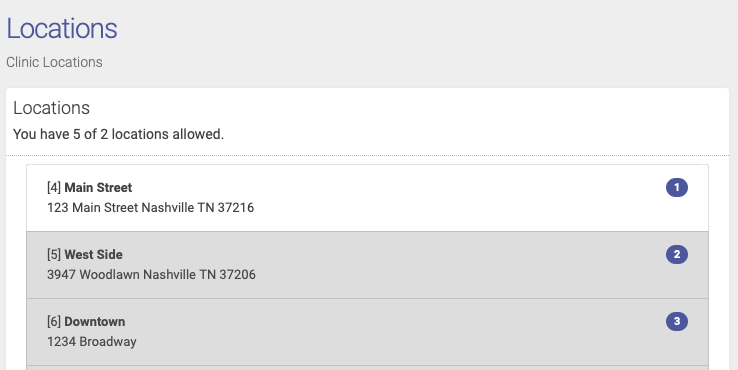The height and width of the screenshot is (370, 738).
Task: Select the West Side location name
Action: [x=93, y=254]
